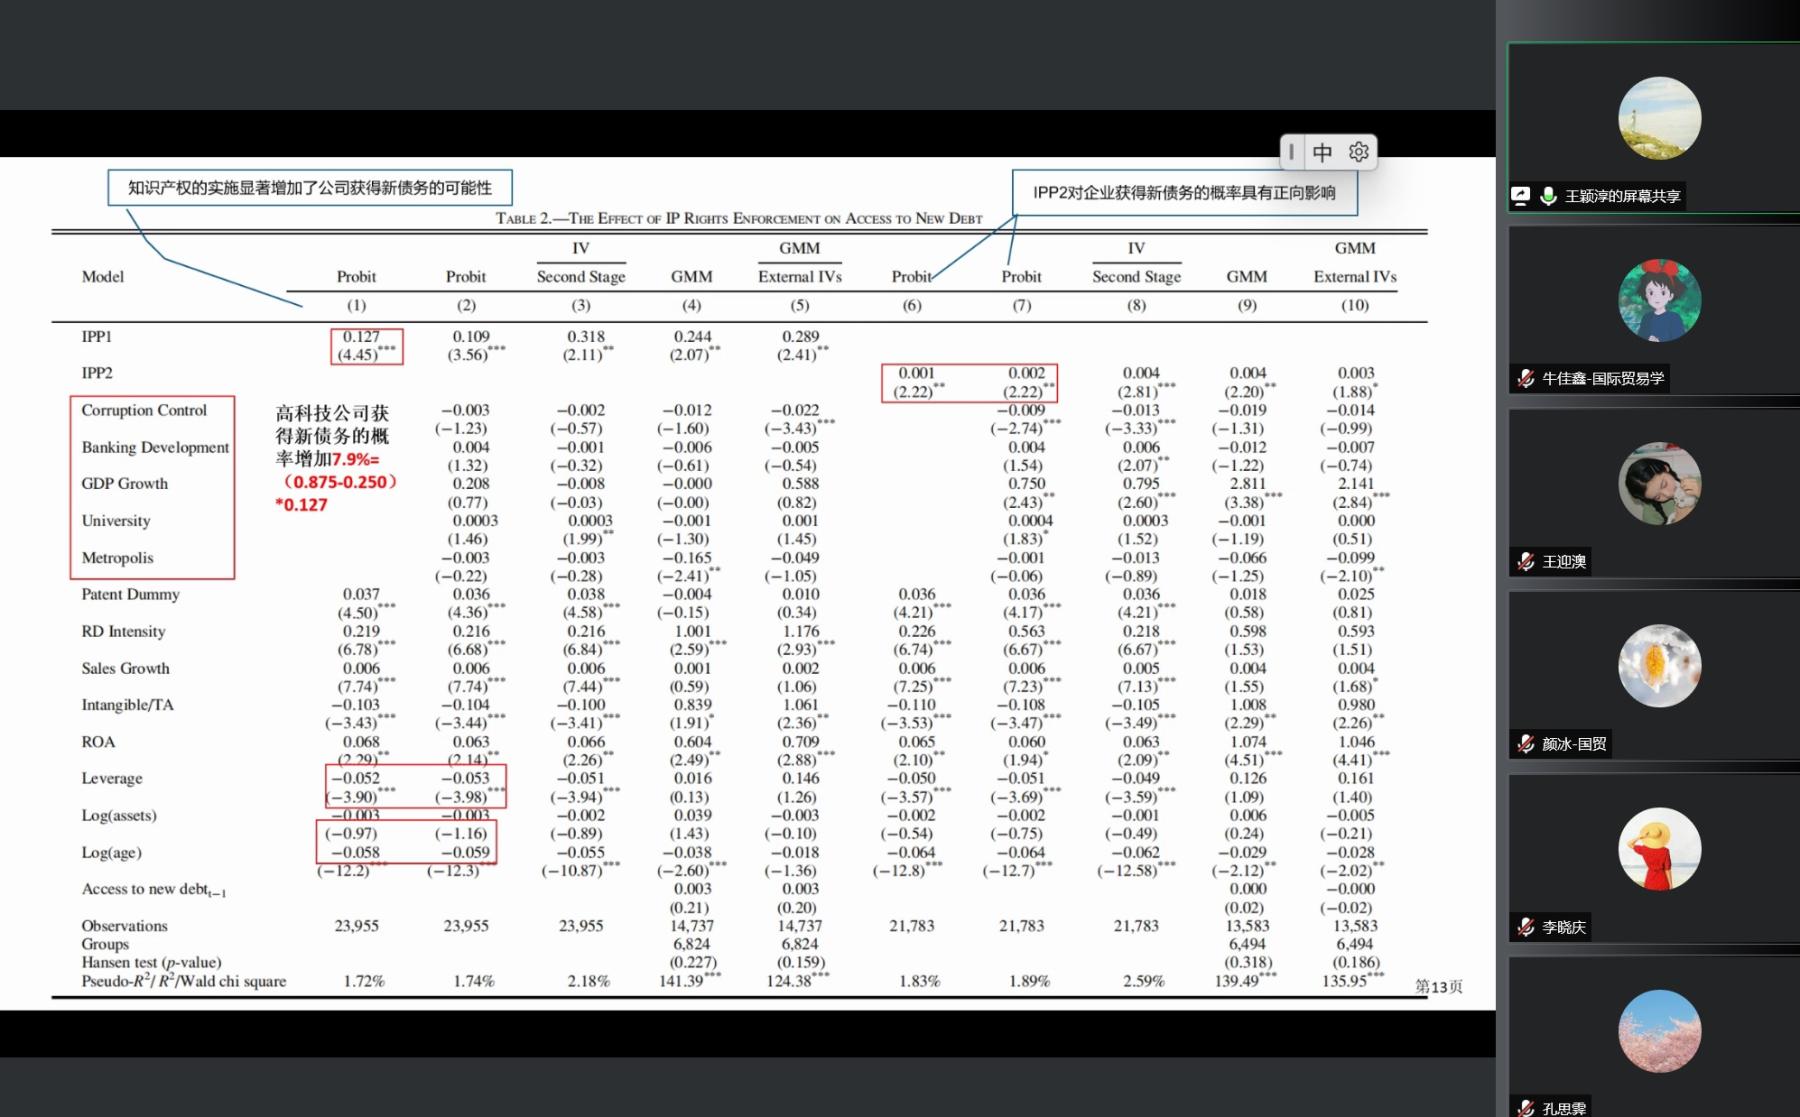The height and width of the screenshot is (1117, 1800).
Task: Click the muted mic icon for 颜冰-国贸
Action: 1526,744
